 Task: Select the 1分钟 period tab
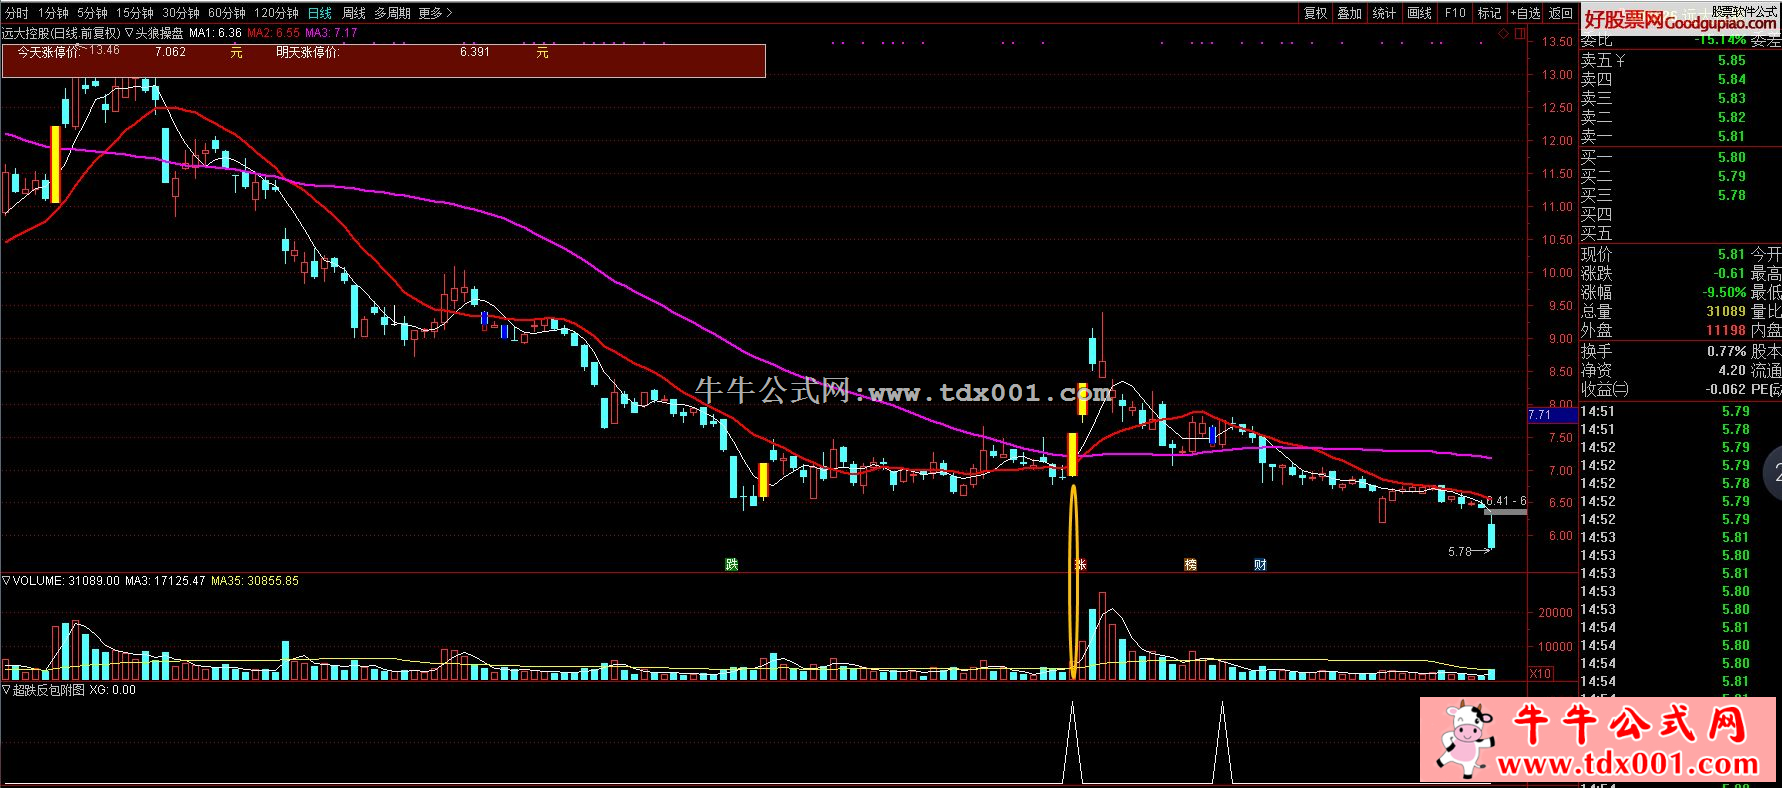click(x=53, y=13)
